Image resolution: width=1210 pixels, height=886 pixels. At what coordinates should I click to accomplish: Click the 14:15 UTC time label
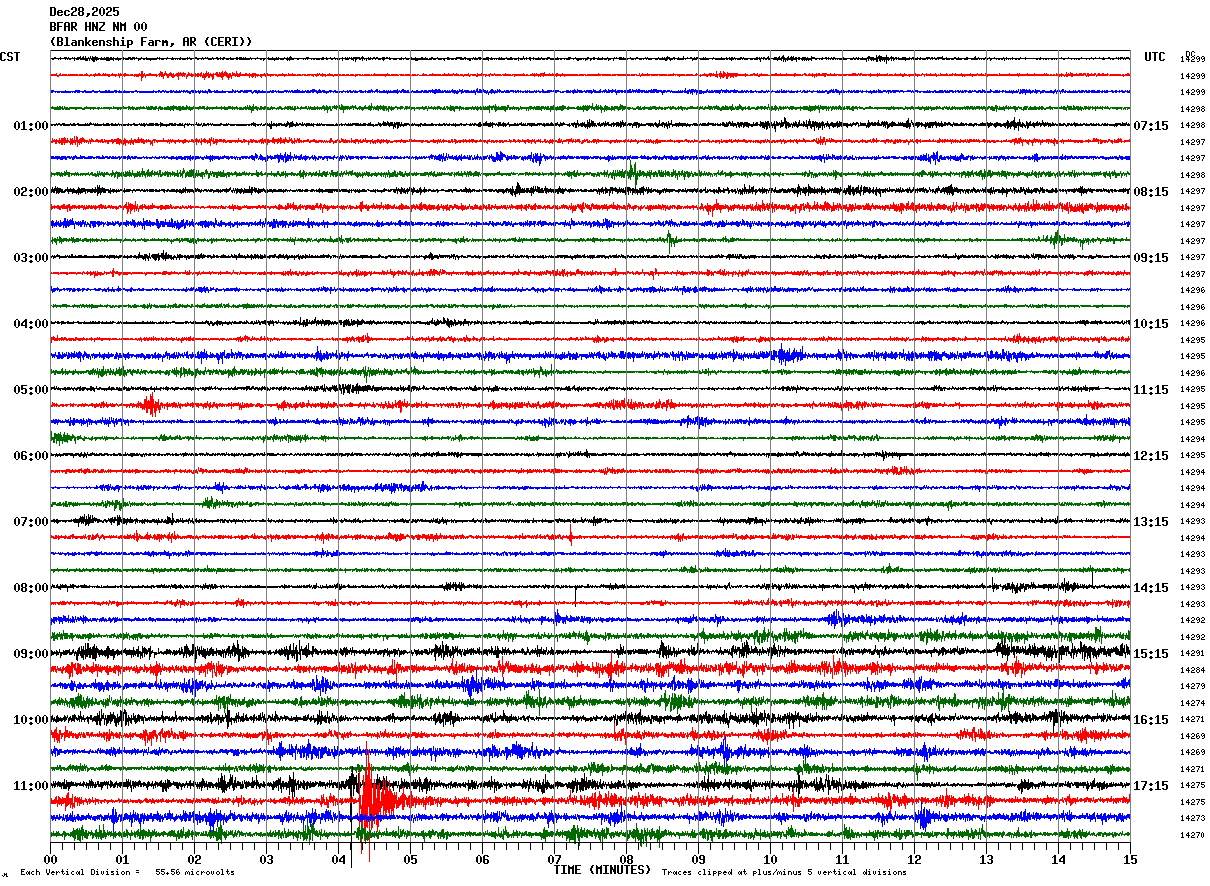[1151, 588]
